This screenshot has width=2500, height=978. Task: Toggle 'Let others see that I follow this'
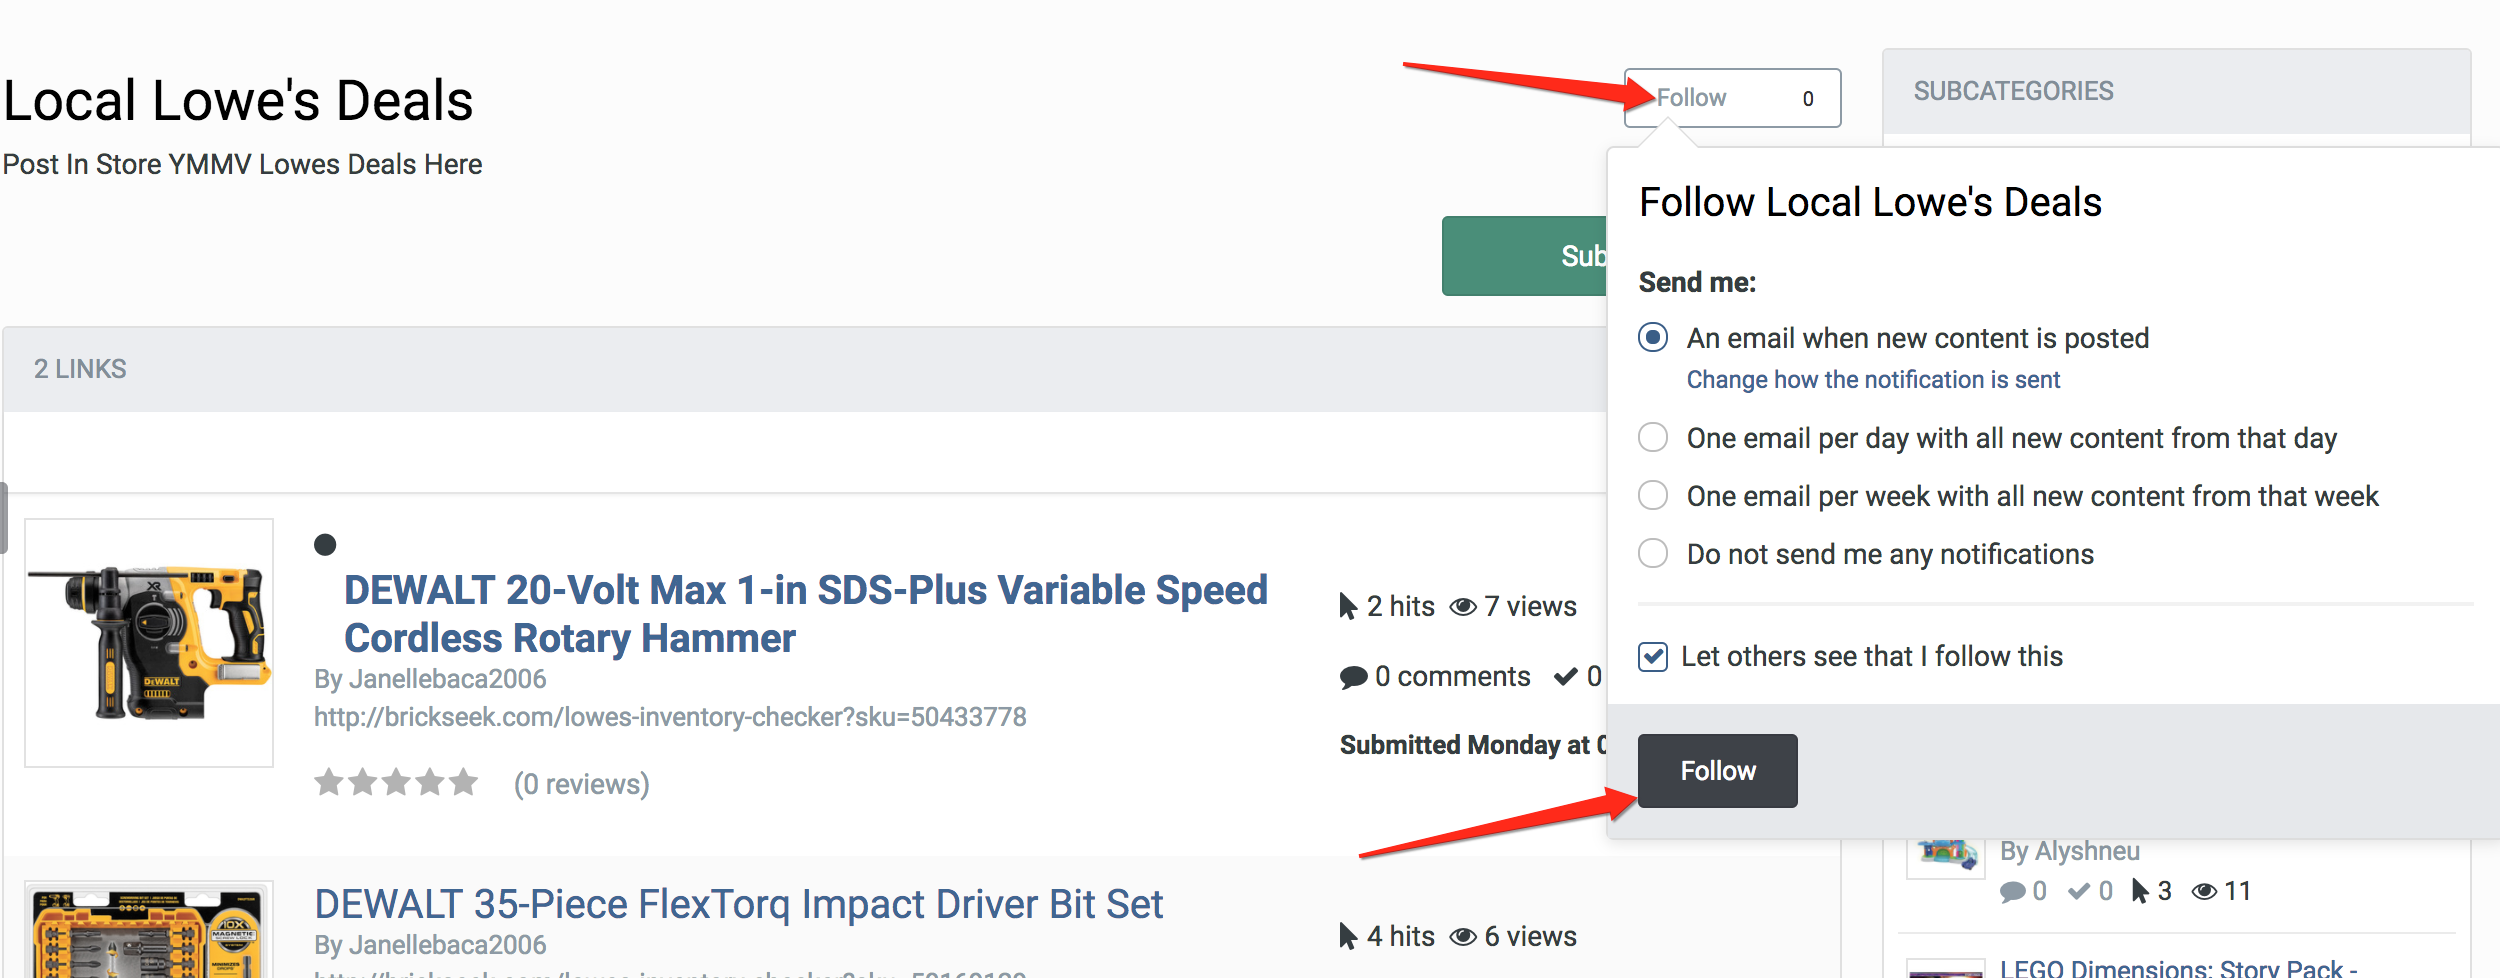click(1653, 657)
